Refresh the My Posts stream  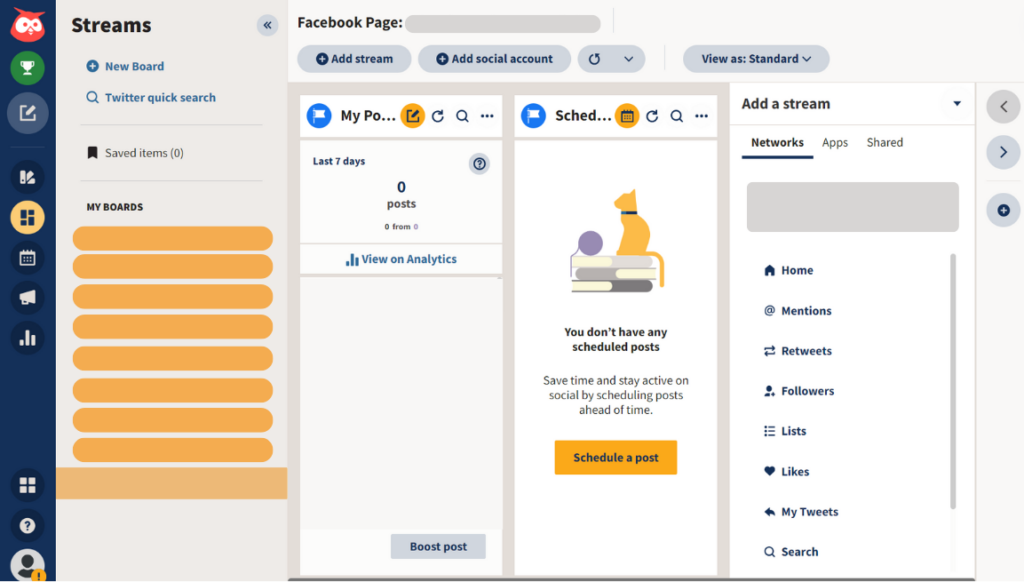tap(437, 116)
